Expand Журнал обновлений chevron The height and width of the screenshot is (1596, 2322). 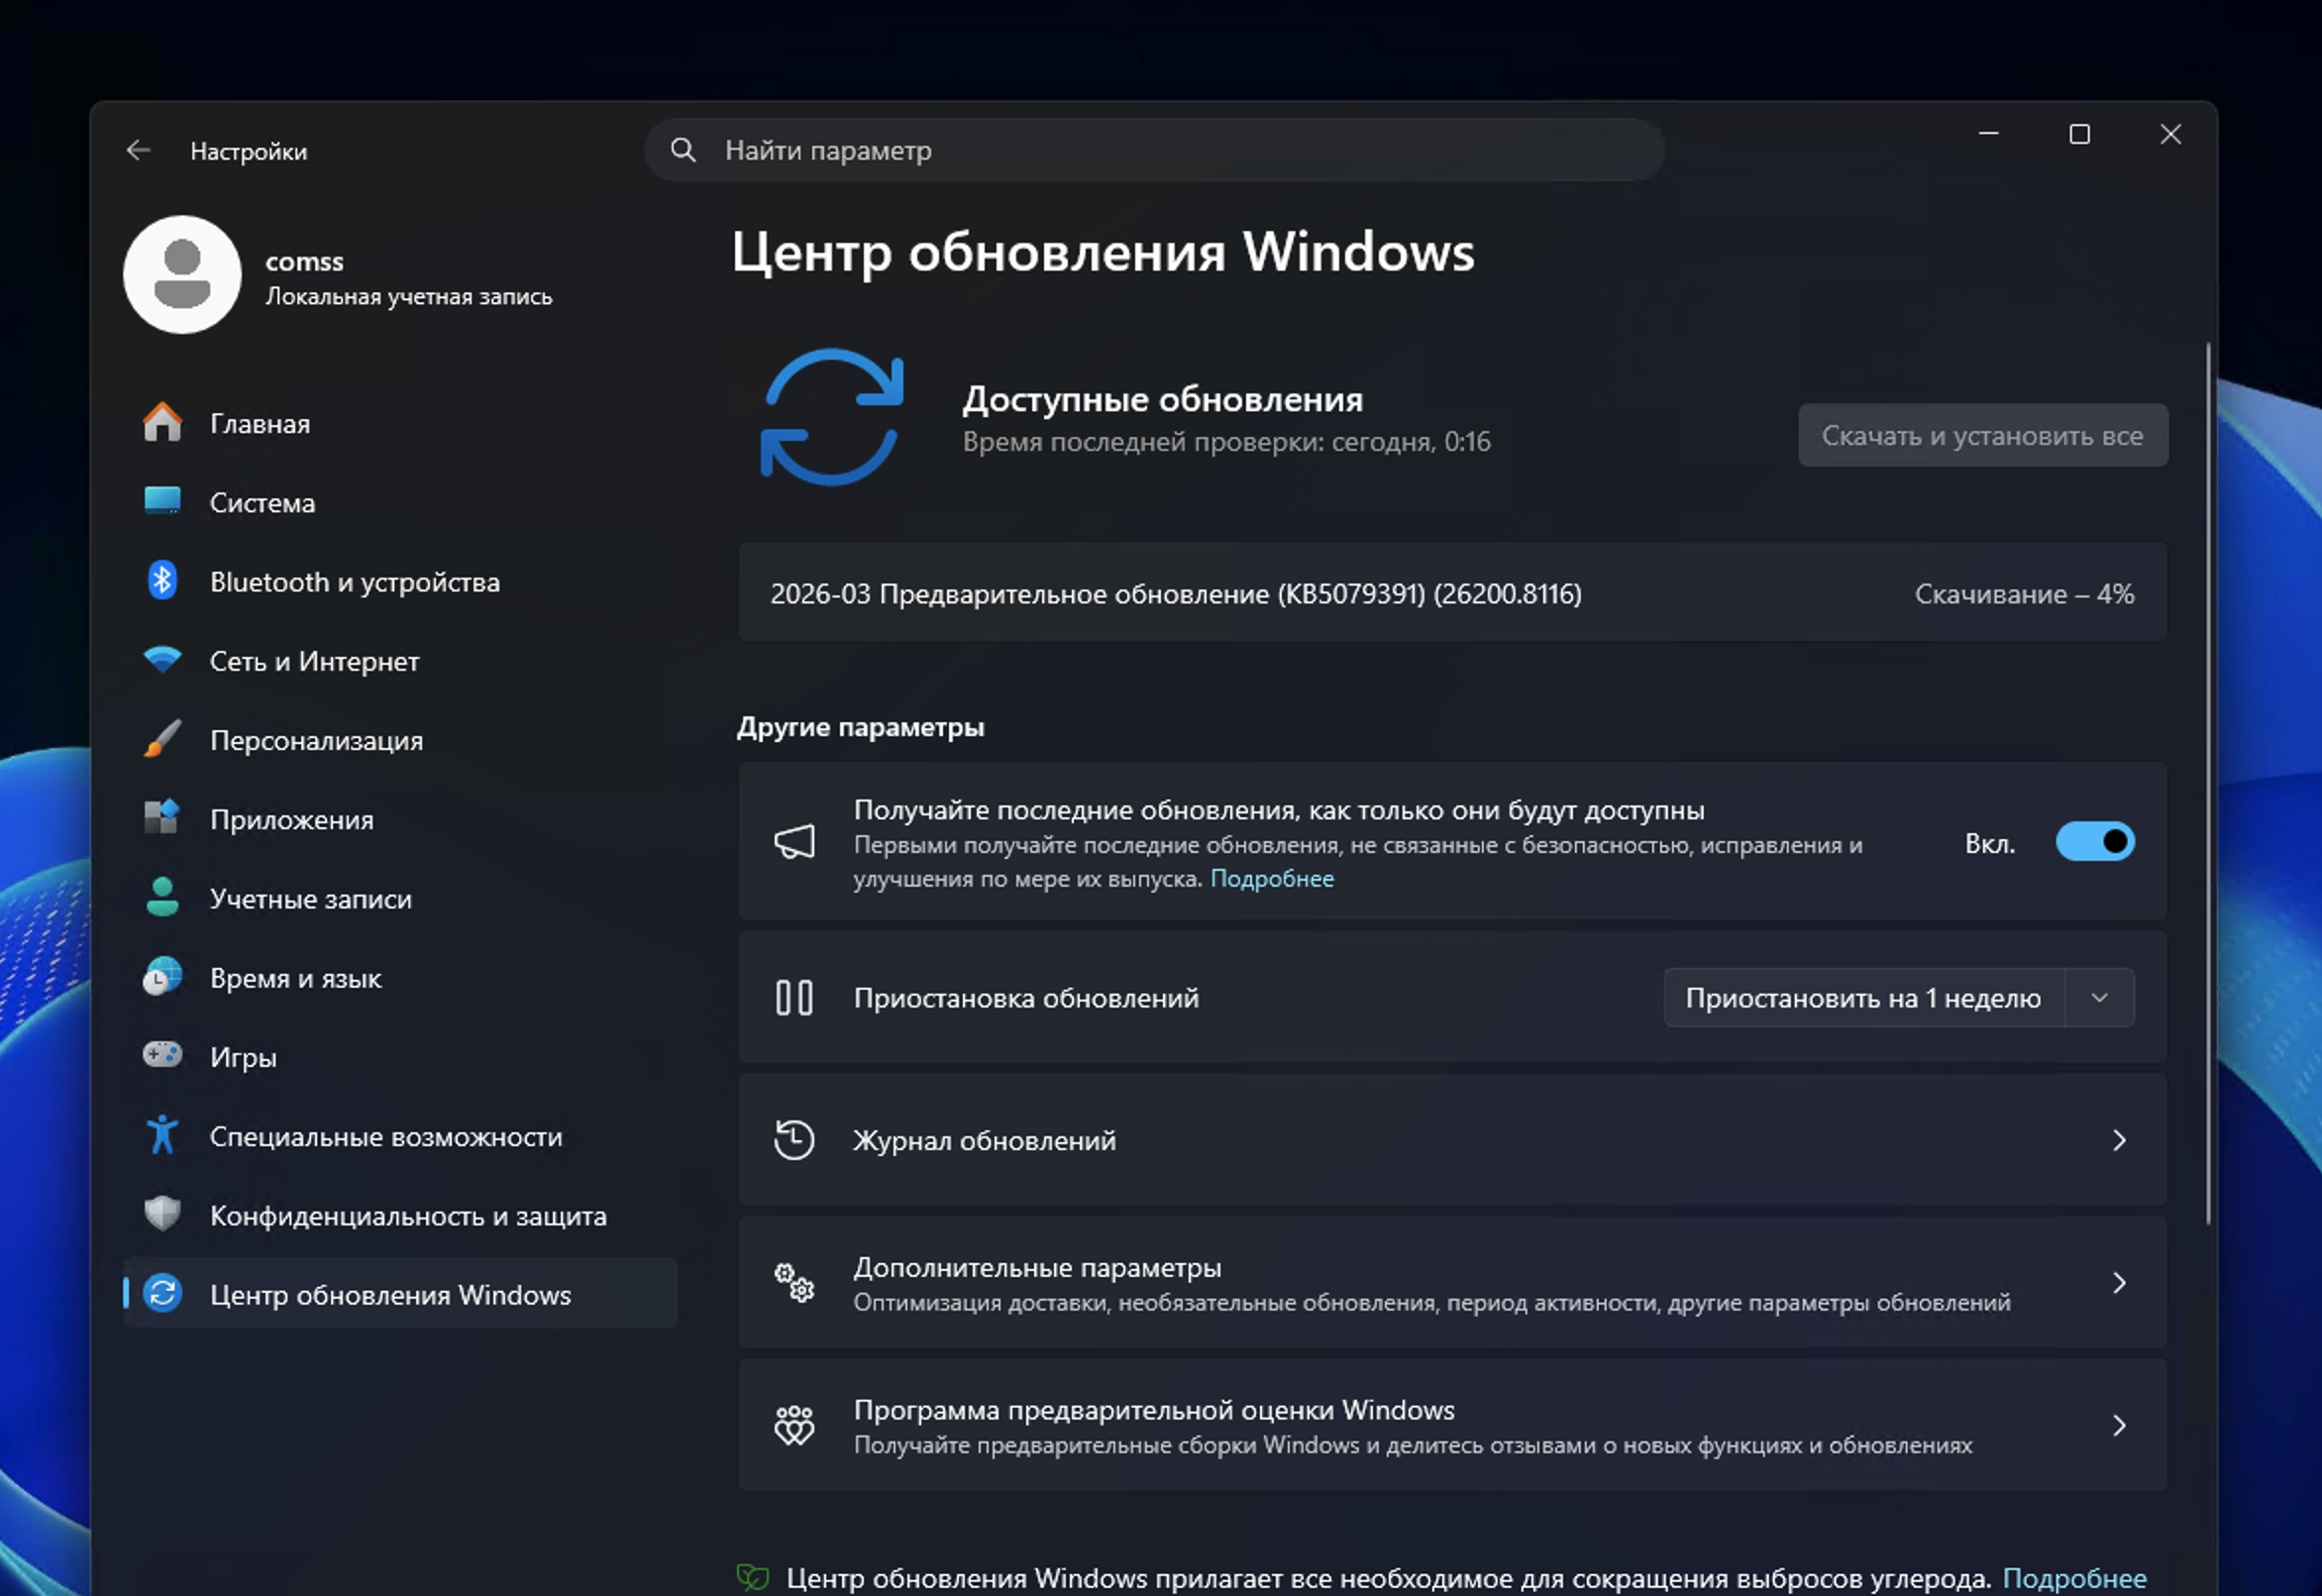coord(2118,1140)
